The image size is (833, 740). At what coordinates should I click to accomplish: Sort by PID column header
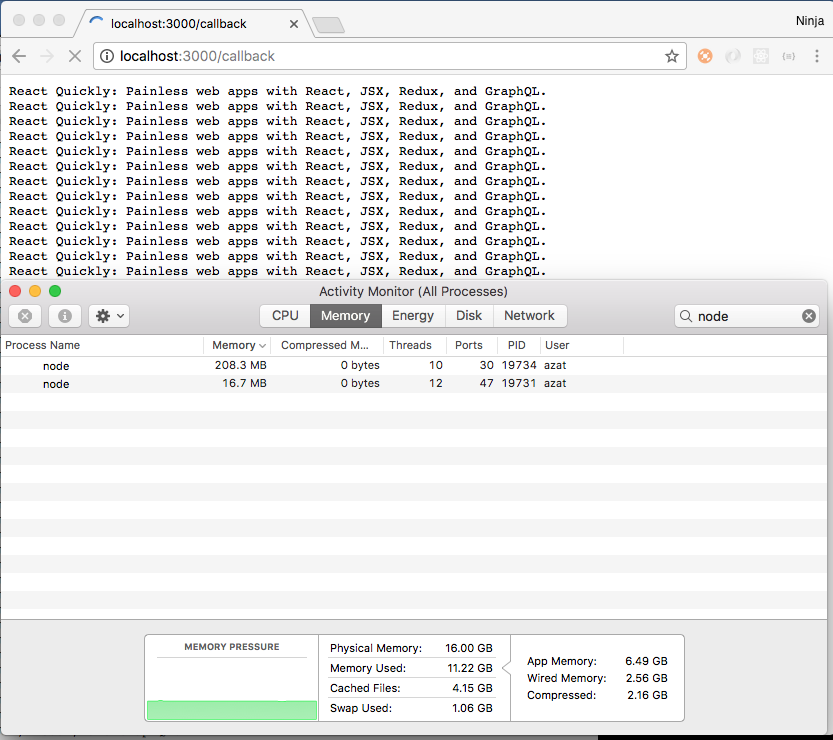[518, 345]
